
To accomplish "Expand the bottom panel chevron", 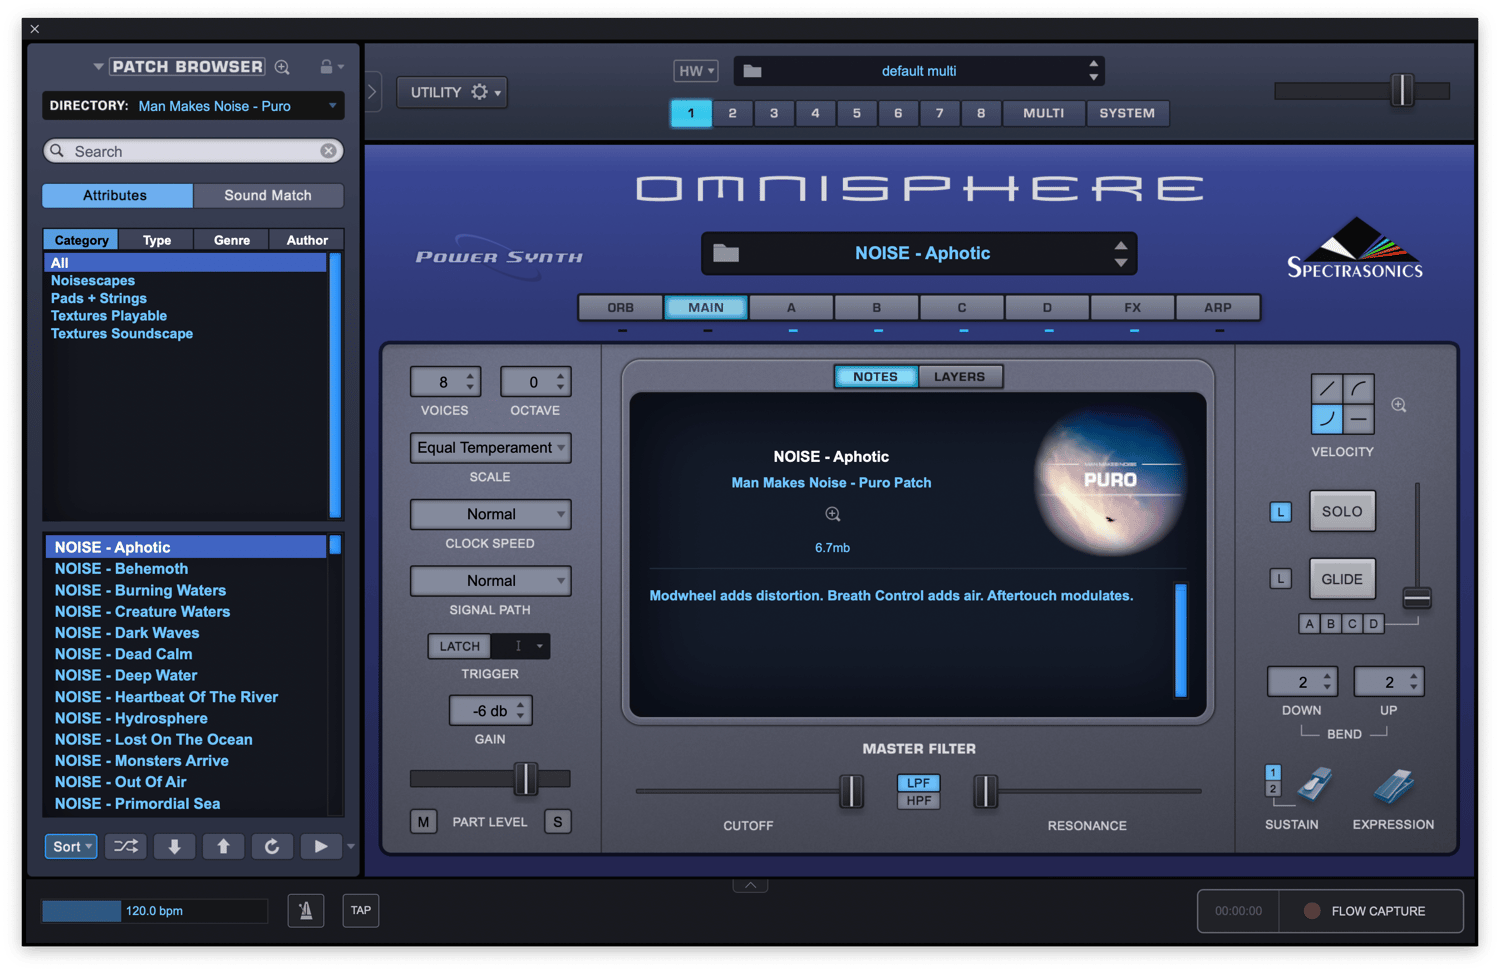I will (750, 885).
